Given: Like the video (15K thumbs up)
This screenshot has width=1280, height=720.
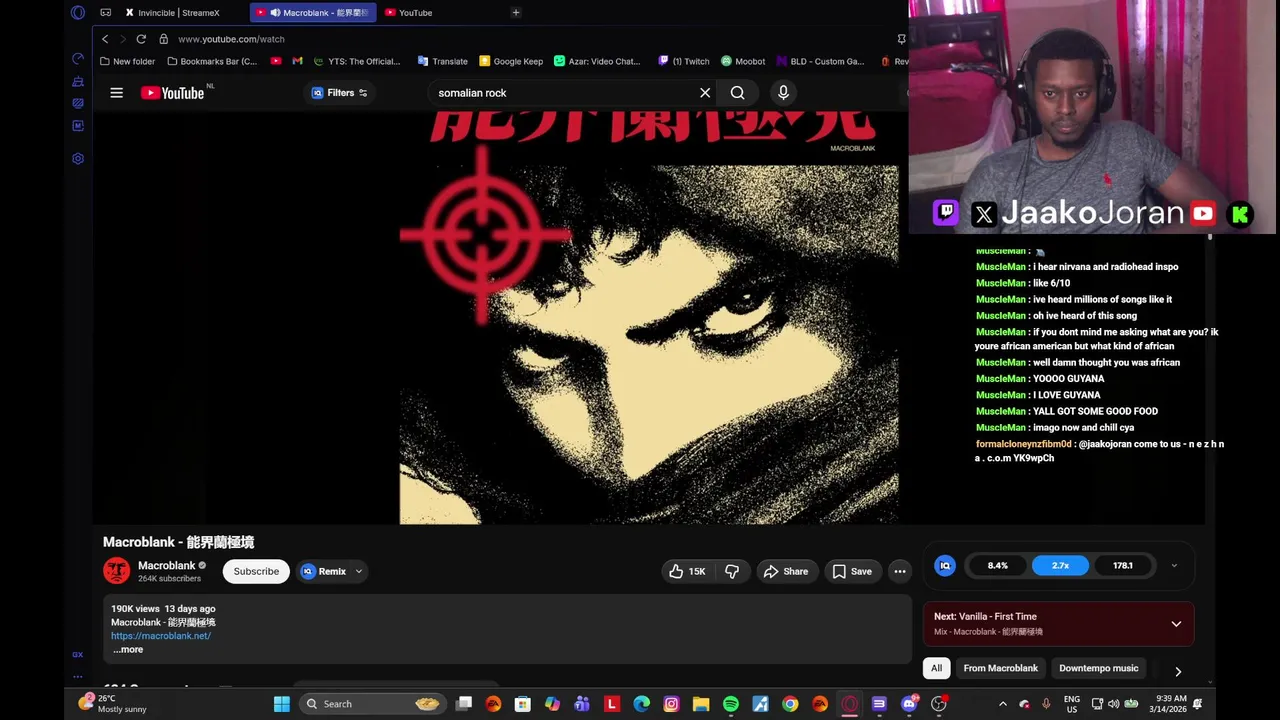Looking at the screenshot, I should [687, 571].
